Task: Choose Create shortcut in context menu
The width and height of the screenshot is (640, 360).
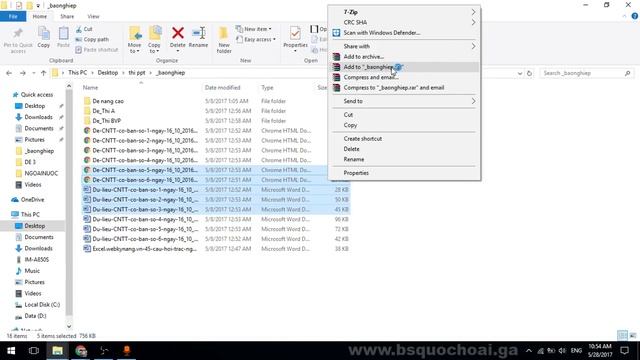Action: [x=404, y=139]
